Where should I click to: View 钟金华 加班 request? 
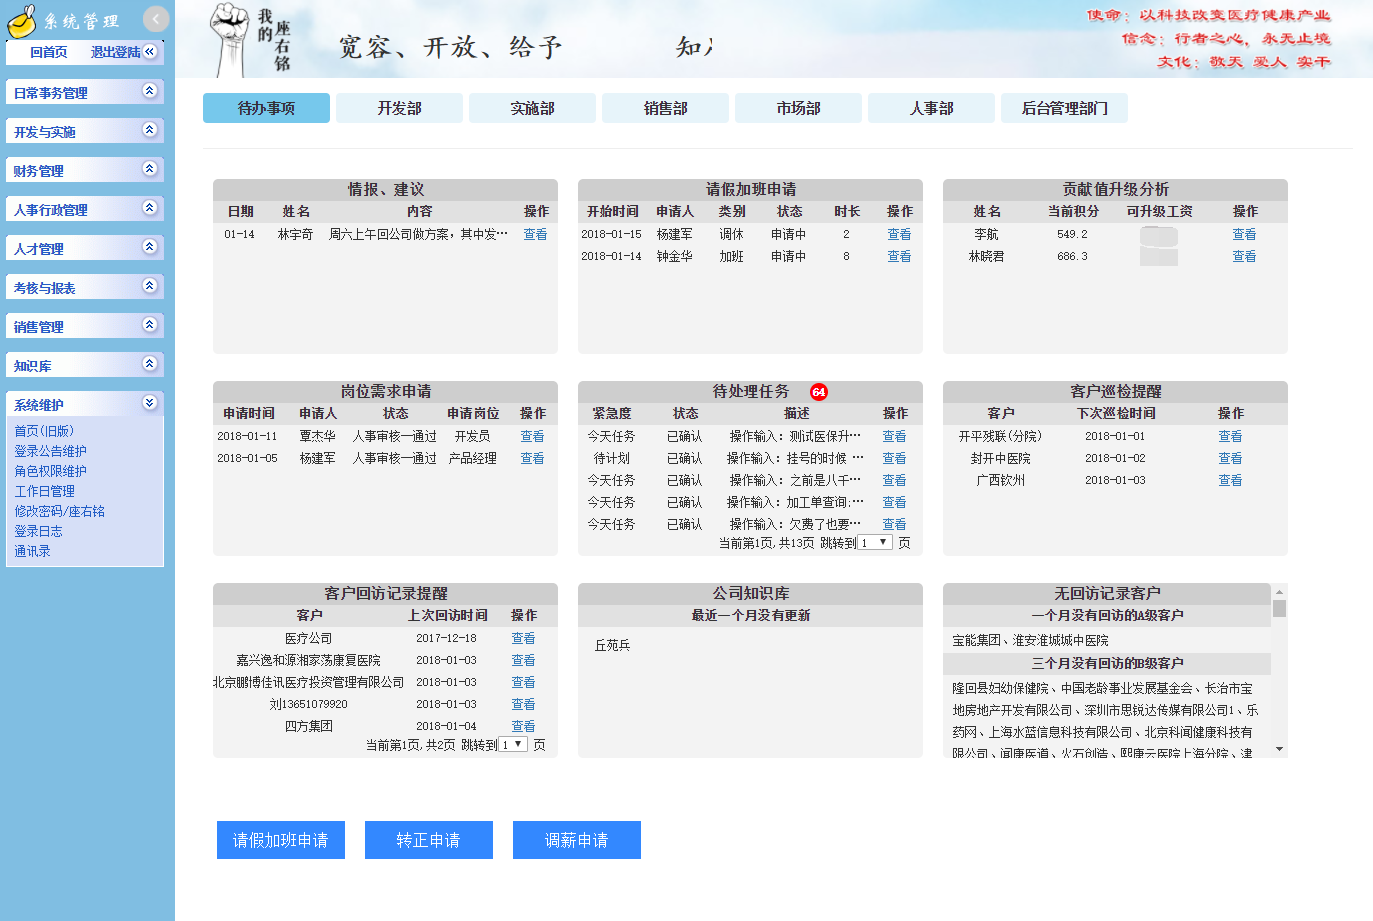pyautogui.click(x=899, y=256)
